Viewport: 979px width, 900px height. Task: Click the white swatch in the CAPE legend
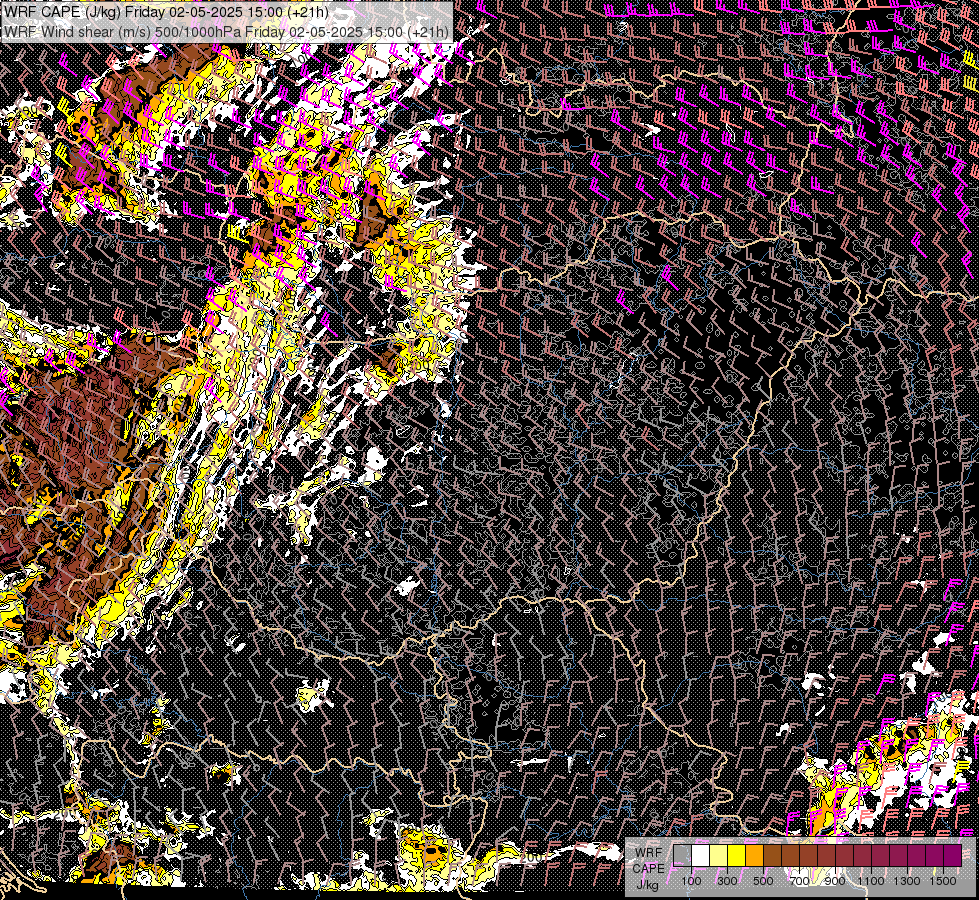coord(701,856)
